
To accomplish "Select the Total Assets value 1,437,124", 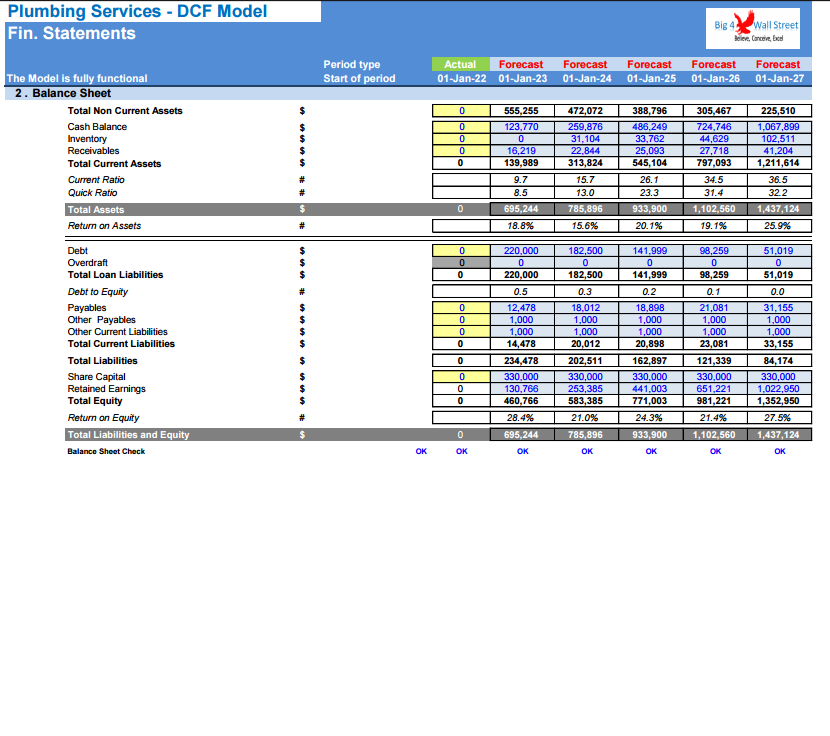I will point(779,209).
